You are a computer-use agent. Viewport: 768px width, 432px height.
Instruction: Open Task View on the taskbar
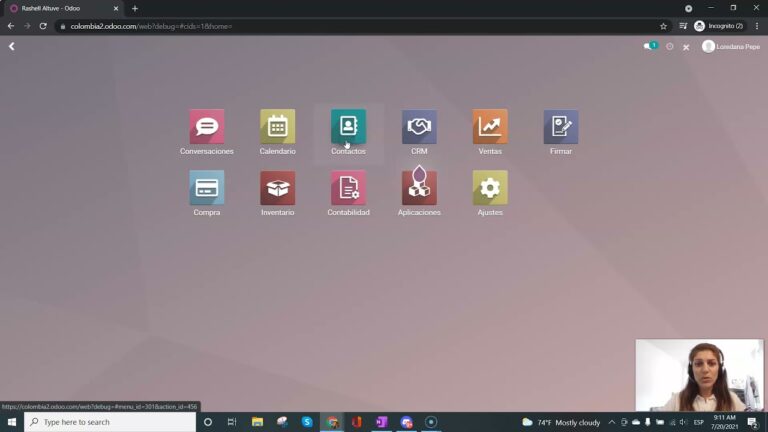[x=232, y=422]
